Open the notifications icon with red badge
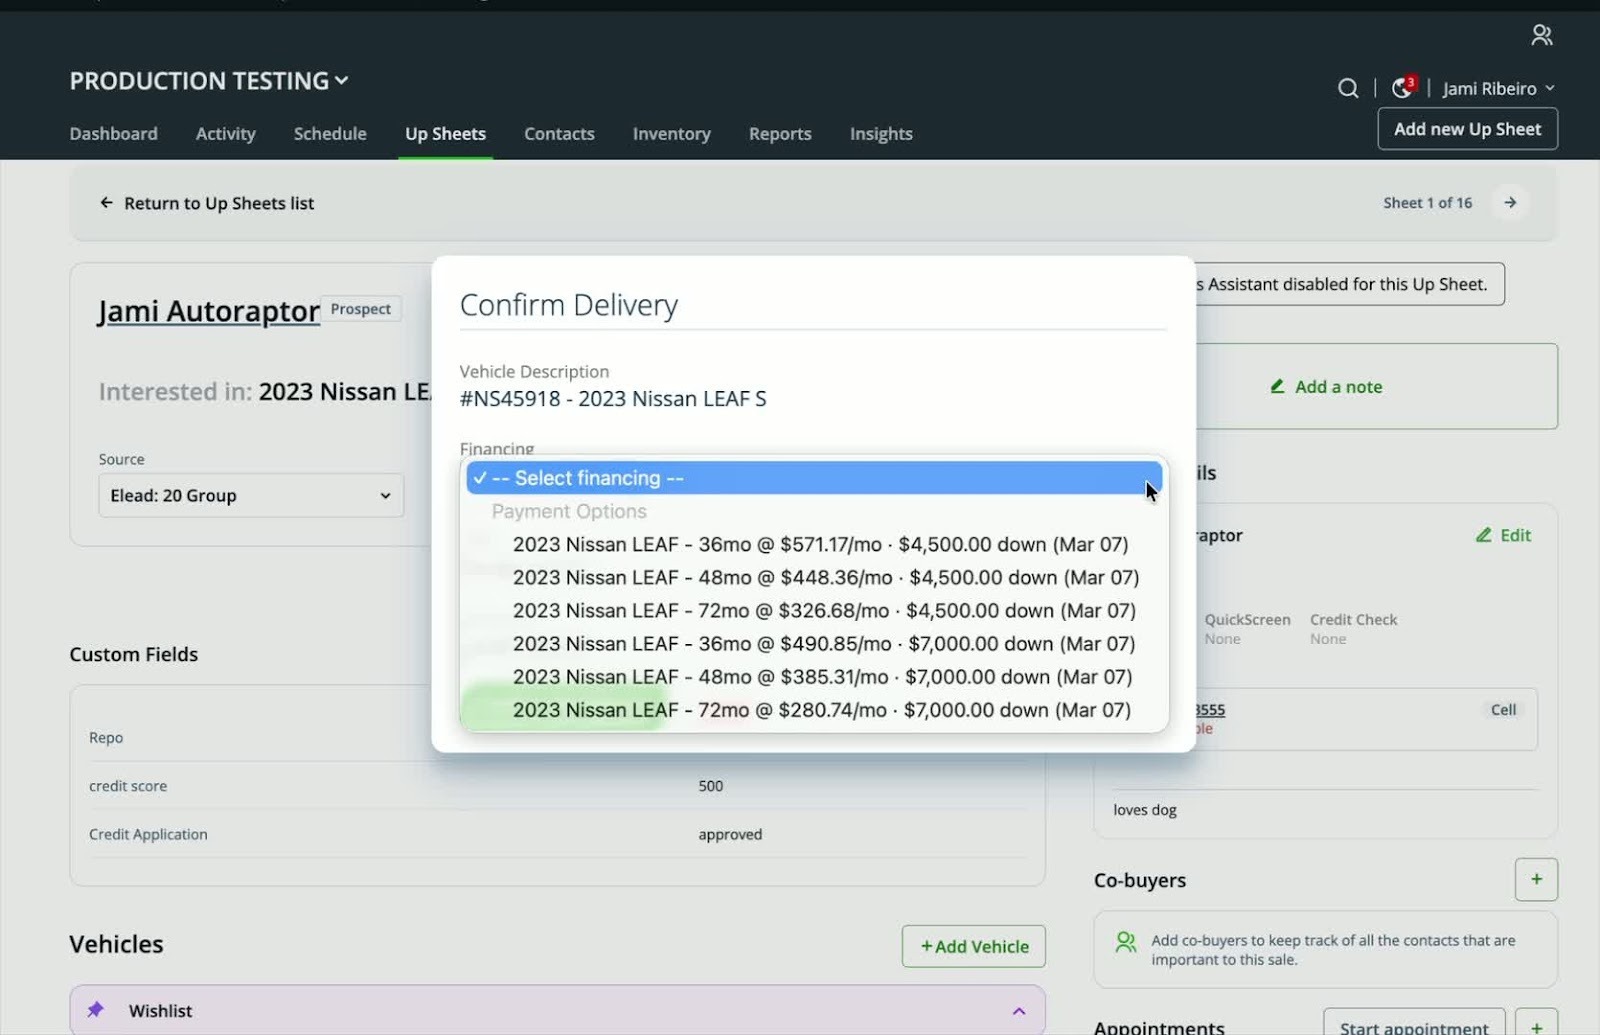Viewport: 1600px width, 1035px height. point(1402,88)
